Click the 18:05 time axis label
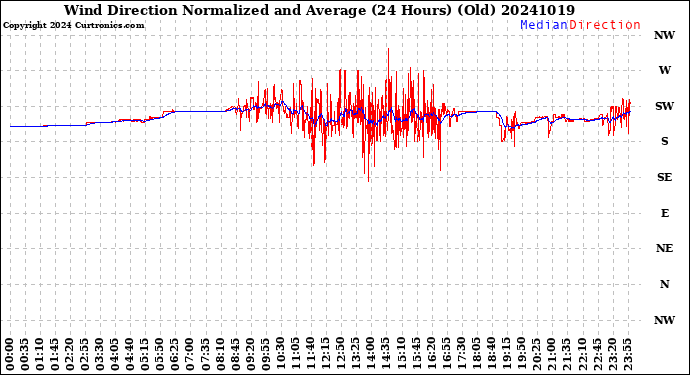 pyautogui.click(x=475, y=355)
